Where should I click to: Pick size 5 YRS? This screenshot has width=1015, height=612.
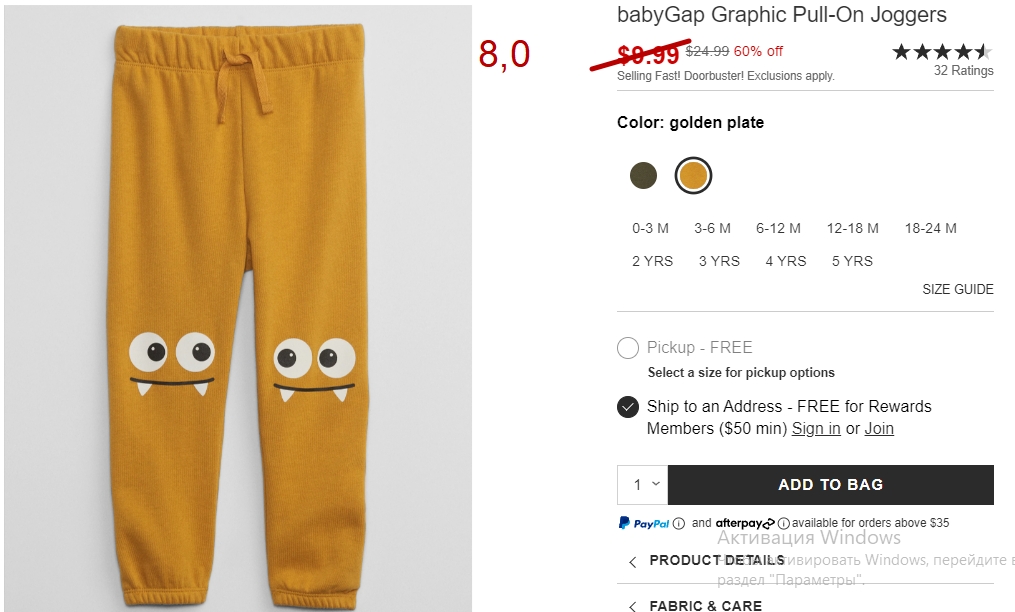point(852,261)
